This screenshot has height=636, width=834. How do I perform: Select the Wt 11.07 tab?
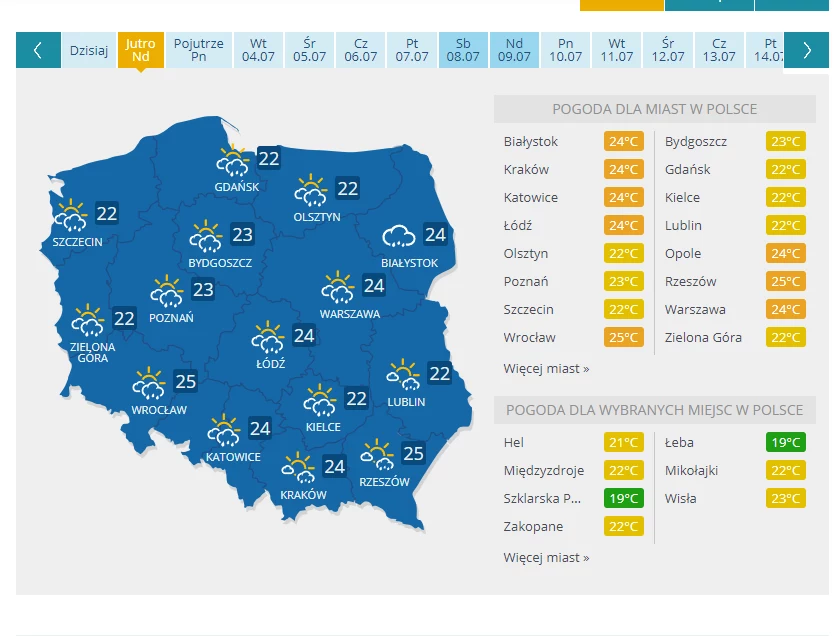tap(616, 50)
